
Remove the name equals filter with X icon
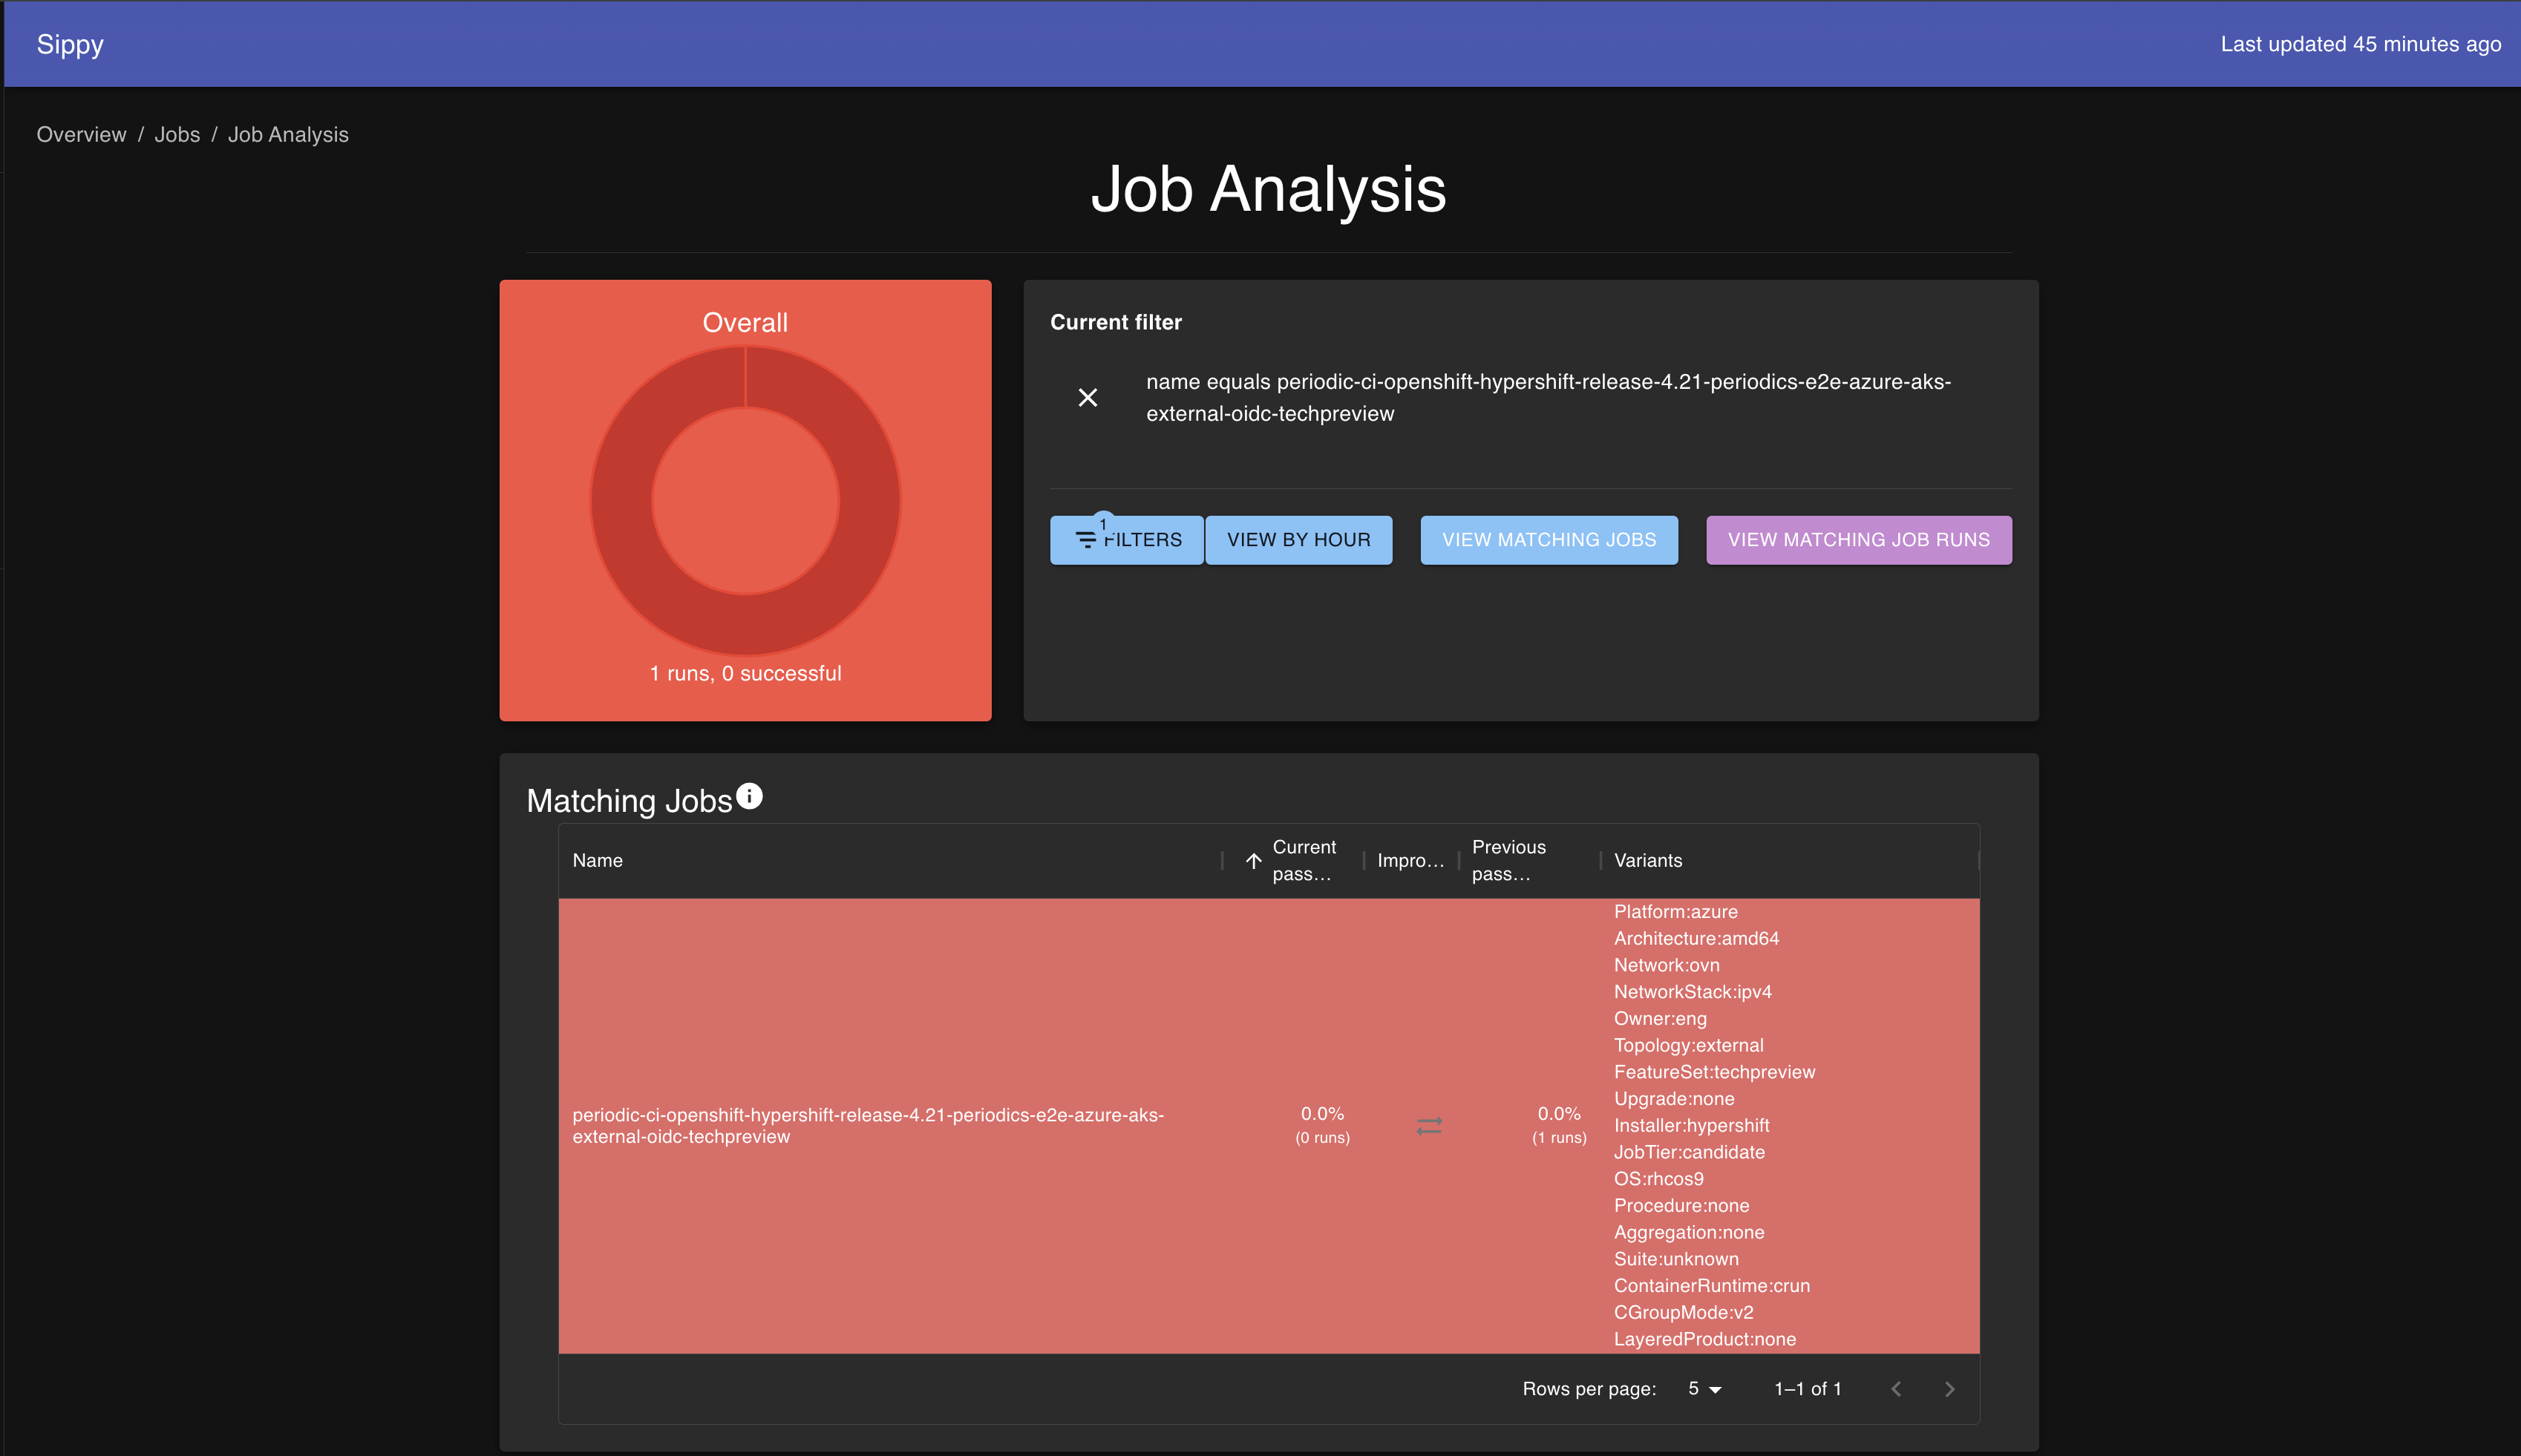click(x=1088, y=398)
